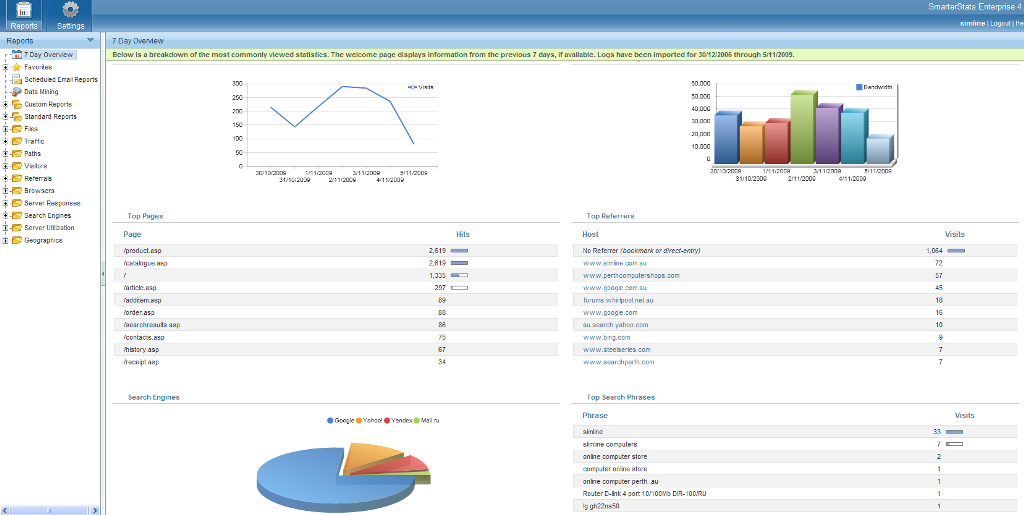The width and height of the screenshot is (1024, 515).
Task: Open the /catalogue.asp page link
Action: pos(145,263)
